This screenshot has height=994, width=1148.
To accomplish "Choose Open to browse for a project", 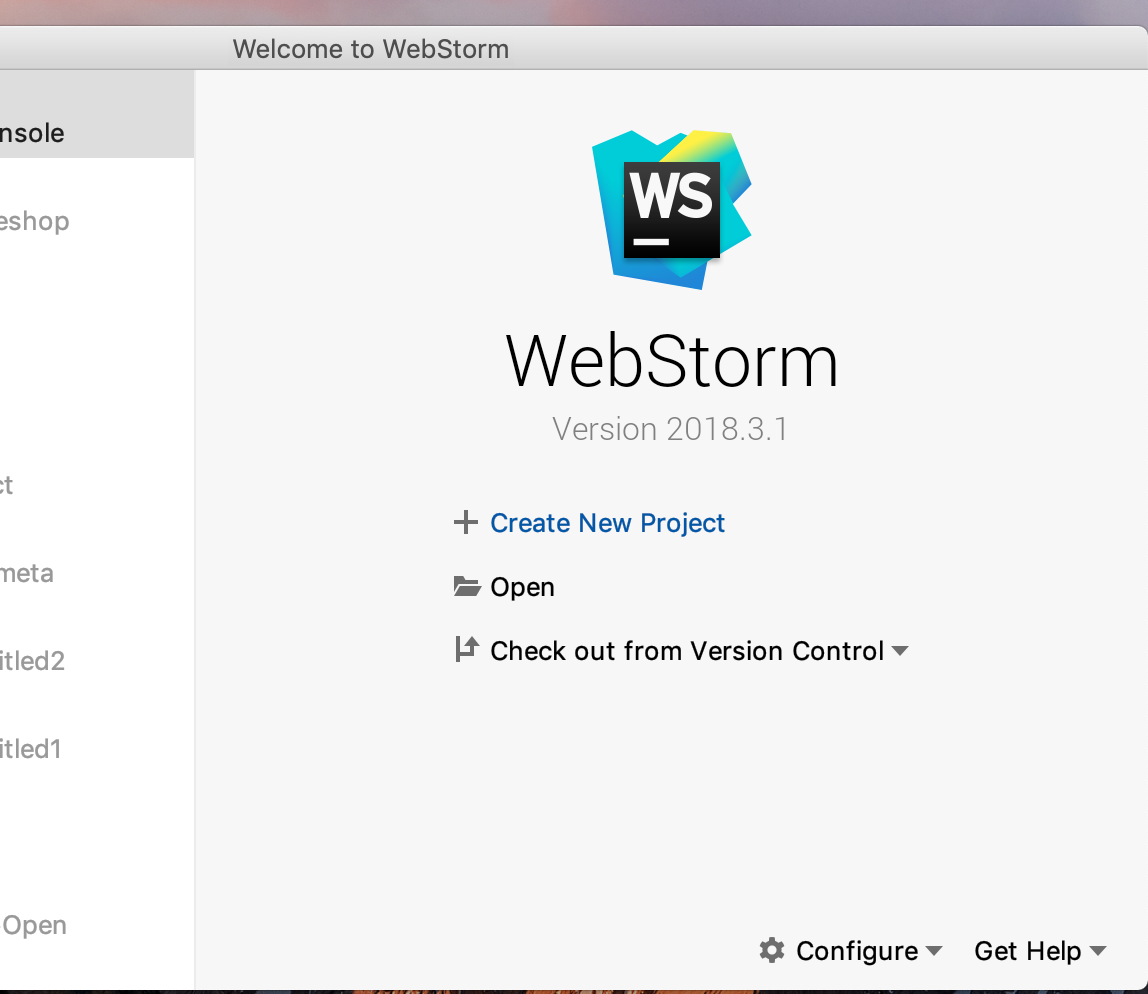I will (x=522, y=587).
